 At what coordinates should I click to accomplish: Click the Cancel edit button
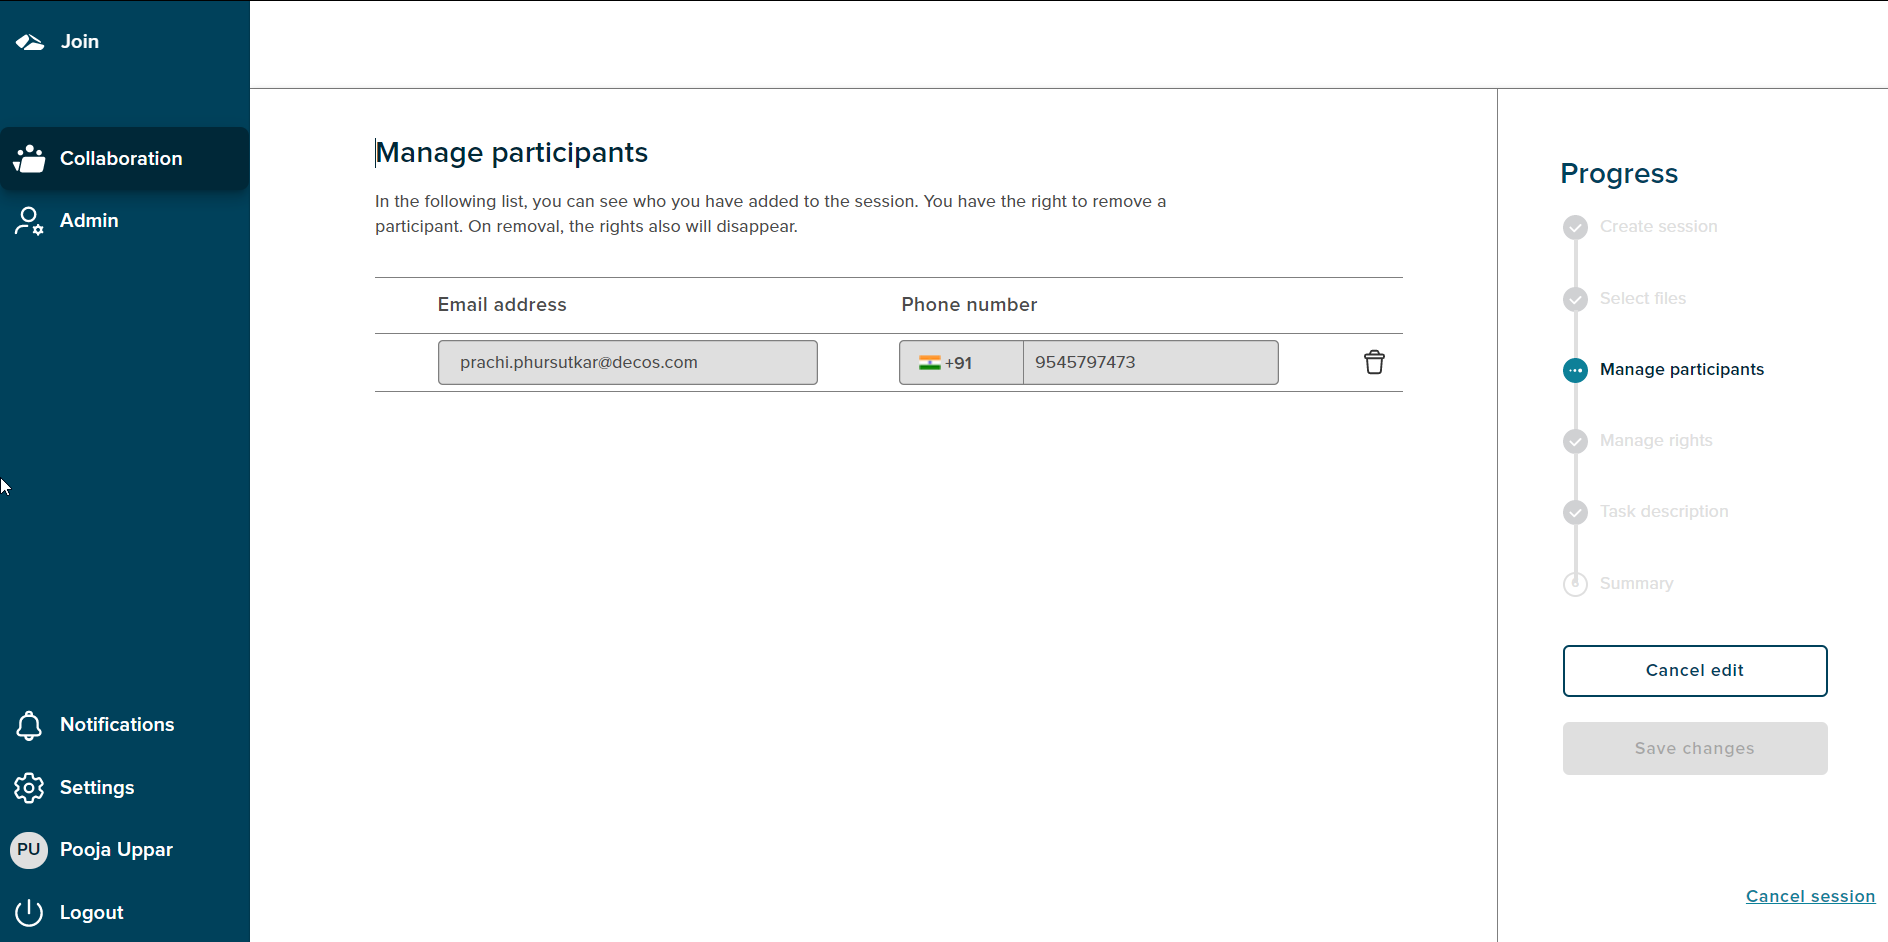pyautogui.click(x=1694, y=670)
